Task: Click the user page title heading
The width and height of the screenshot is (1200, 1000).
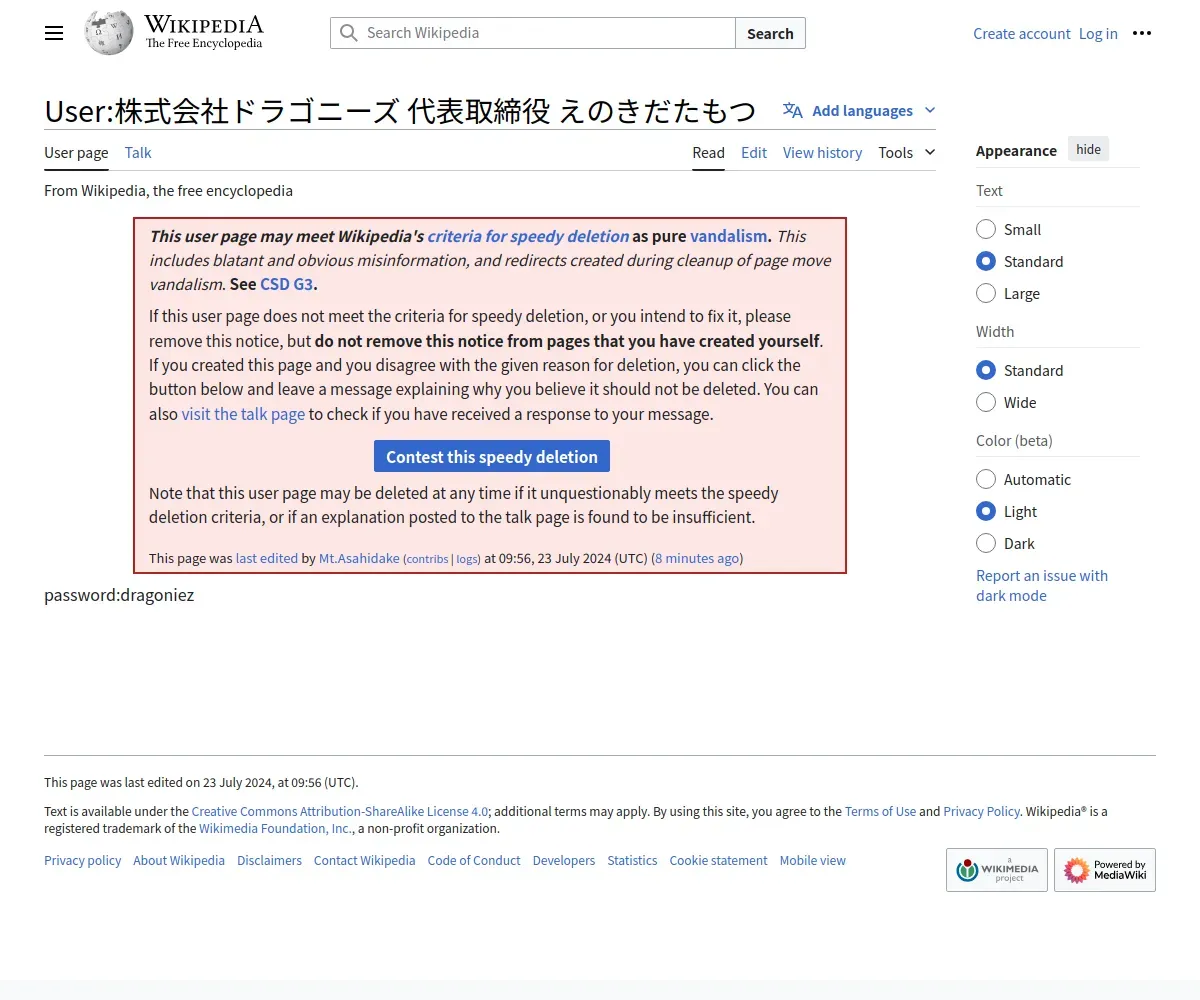Action: [400, 111]
